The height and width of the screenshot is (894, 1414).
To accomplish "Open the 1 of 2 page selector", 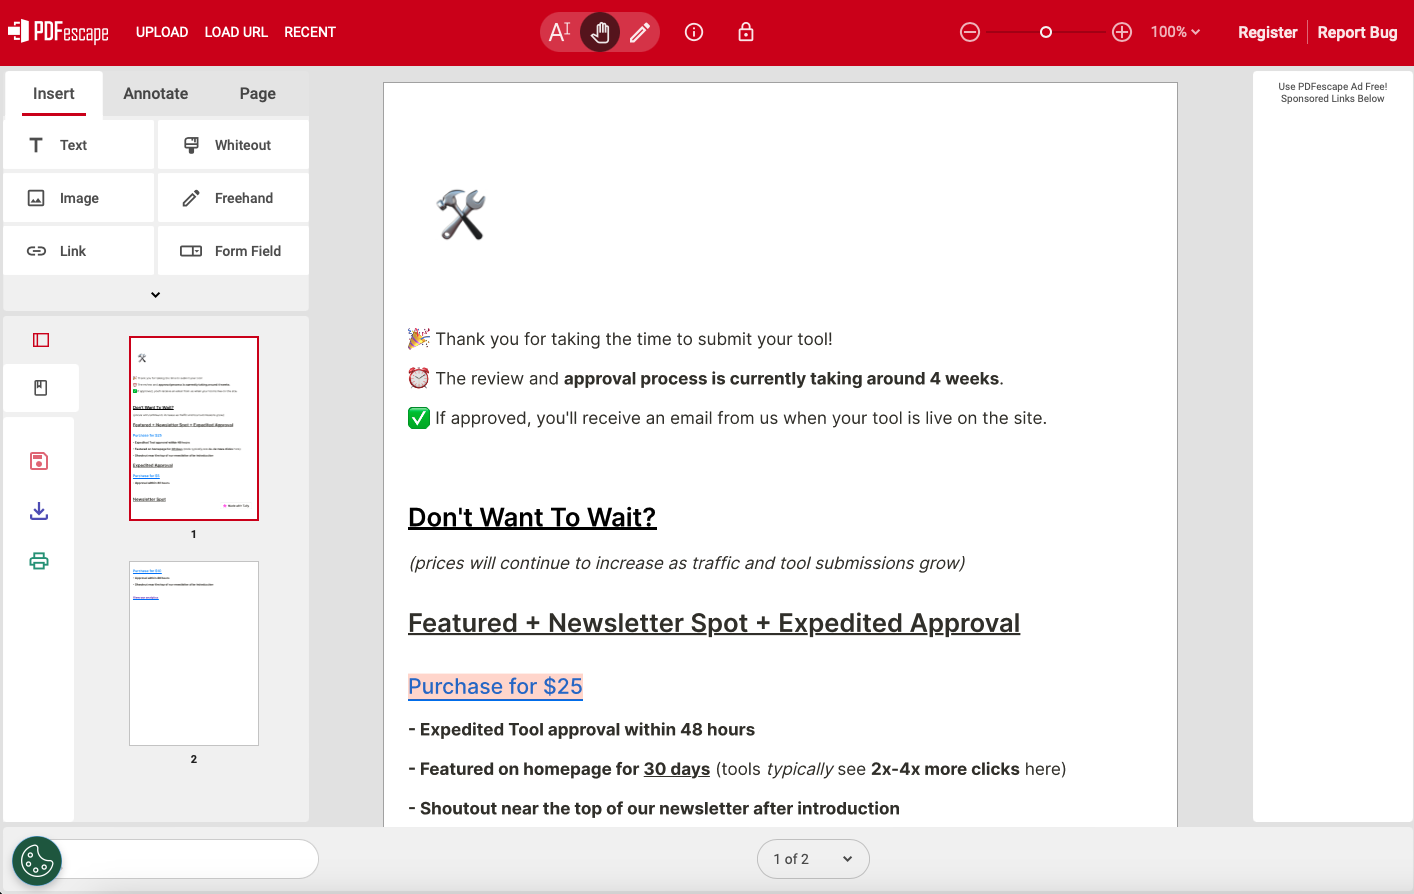I will [x=813, y=859].
